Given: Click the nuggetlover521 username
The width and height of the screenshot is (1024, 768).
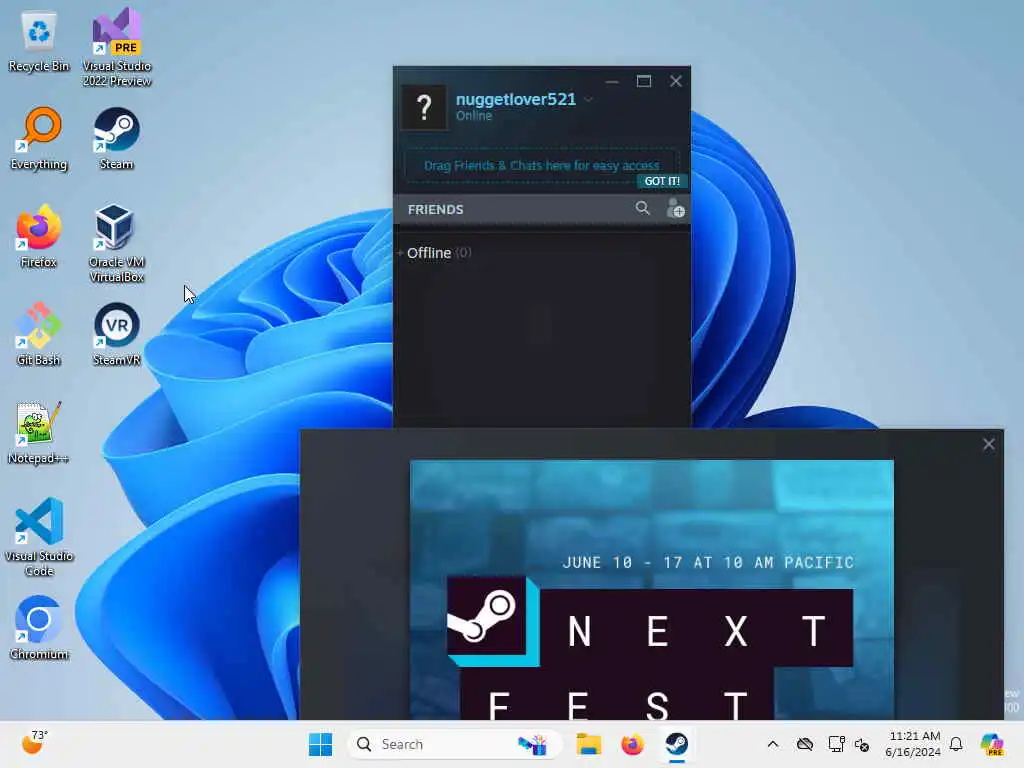Looking at the screenshot, I should (516, 99).
